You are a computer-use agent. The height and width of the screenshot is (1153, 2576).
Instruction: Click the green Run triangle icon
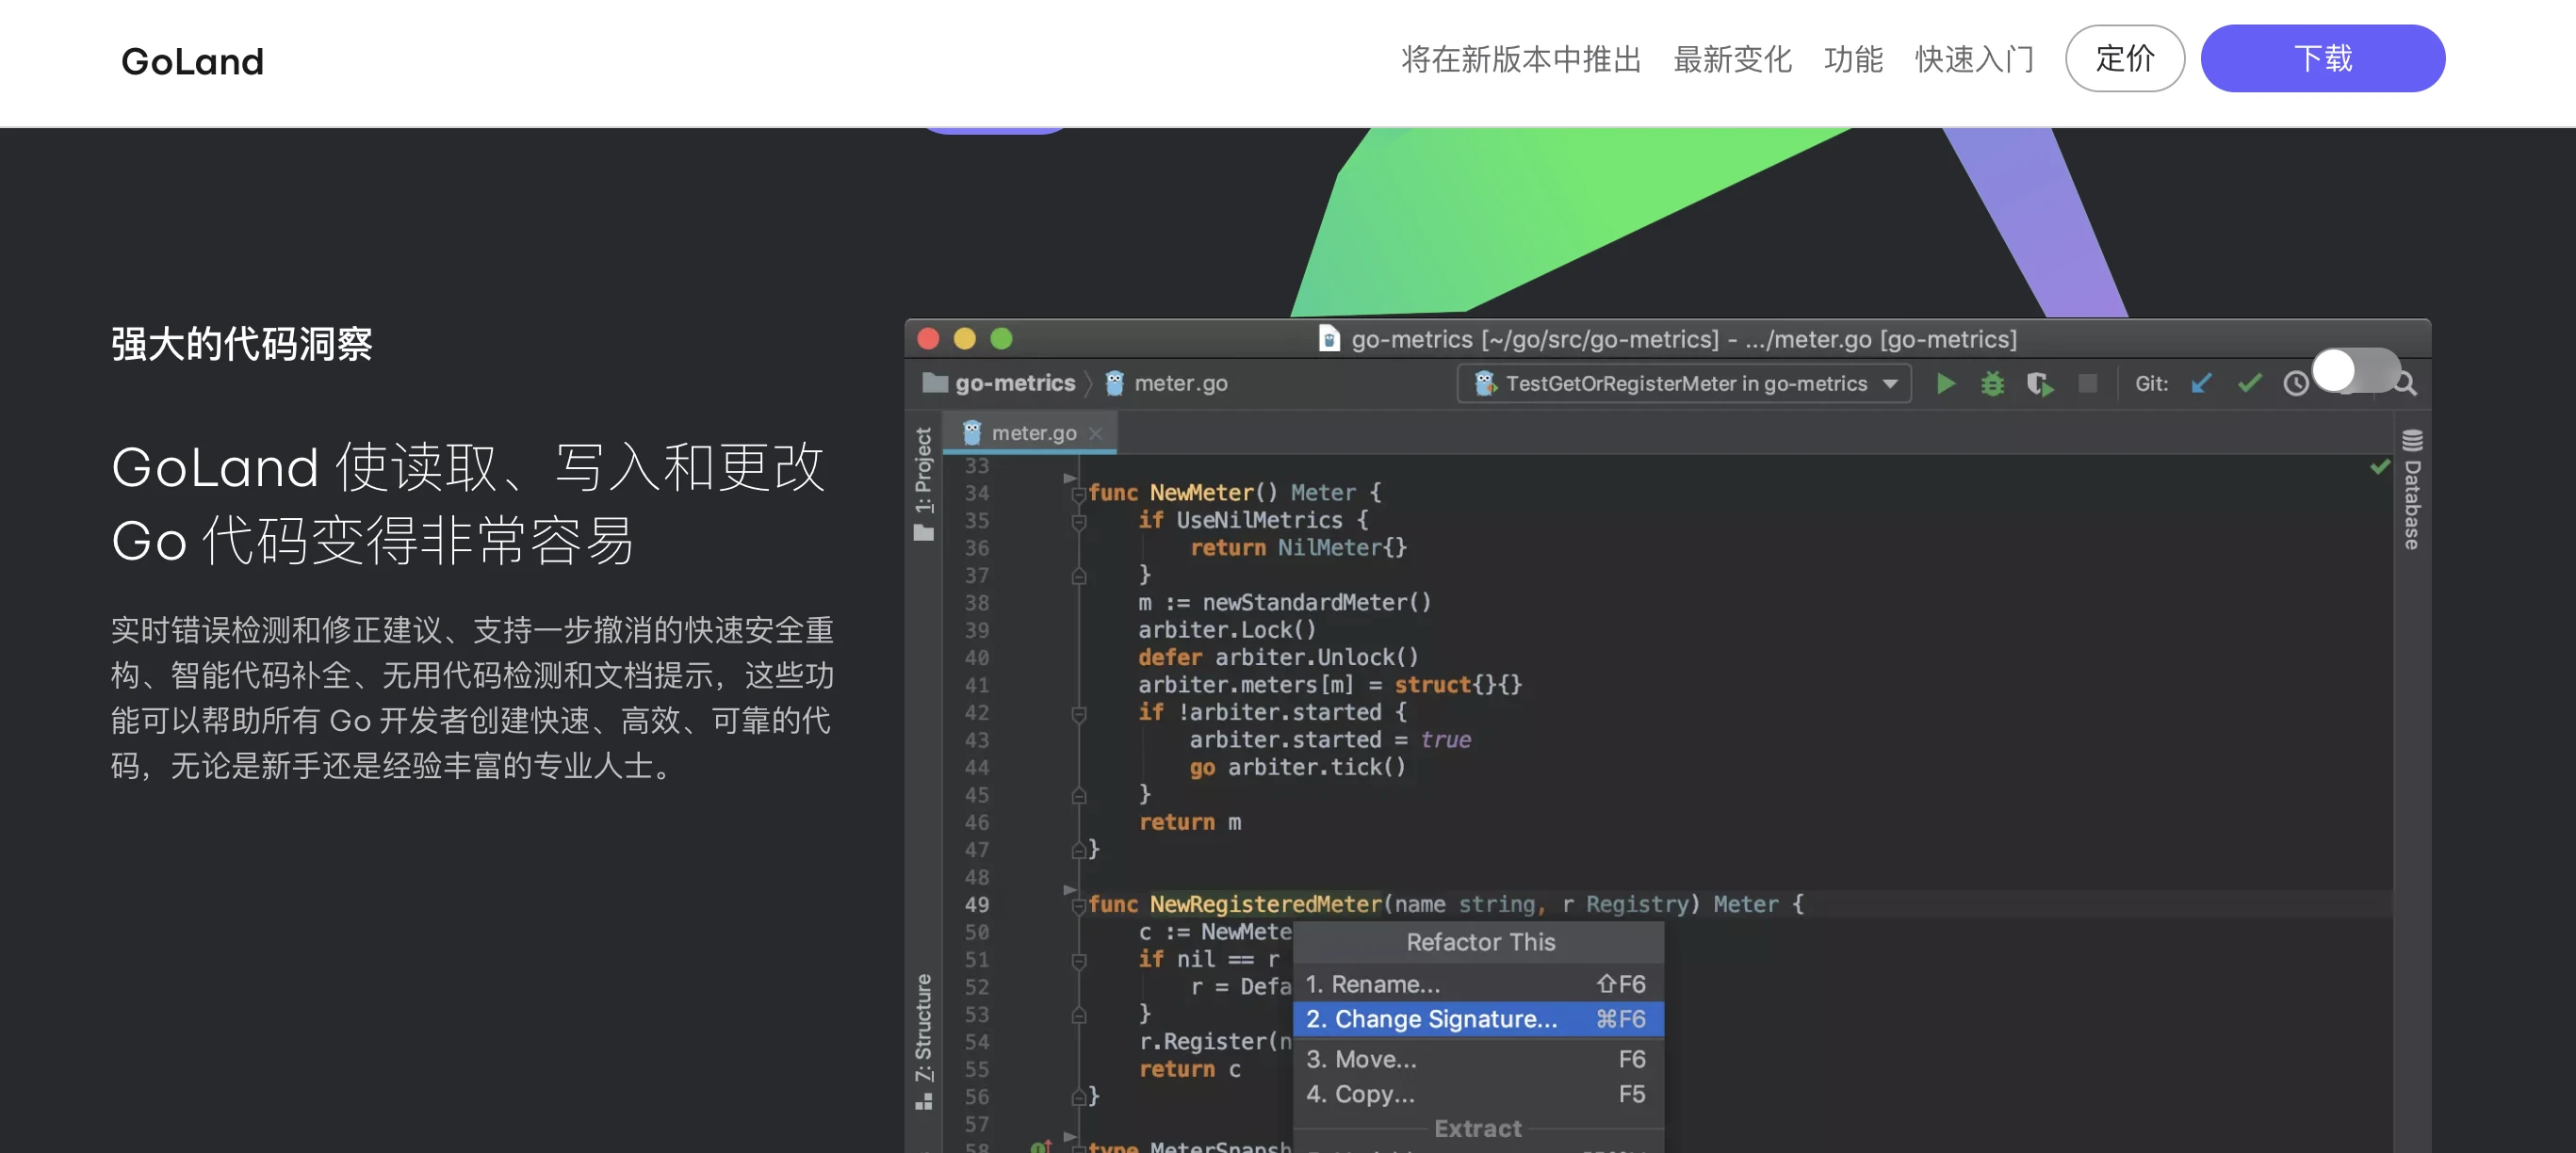point(1945,384)
